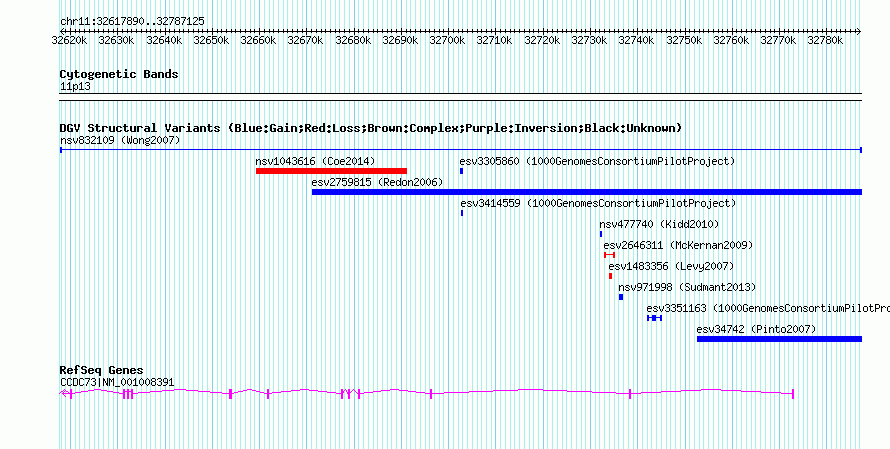Select the blue esv34742 gain bar
This screenshot has height=449, width=890.
779,339
